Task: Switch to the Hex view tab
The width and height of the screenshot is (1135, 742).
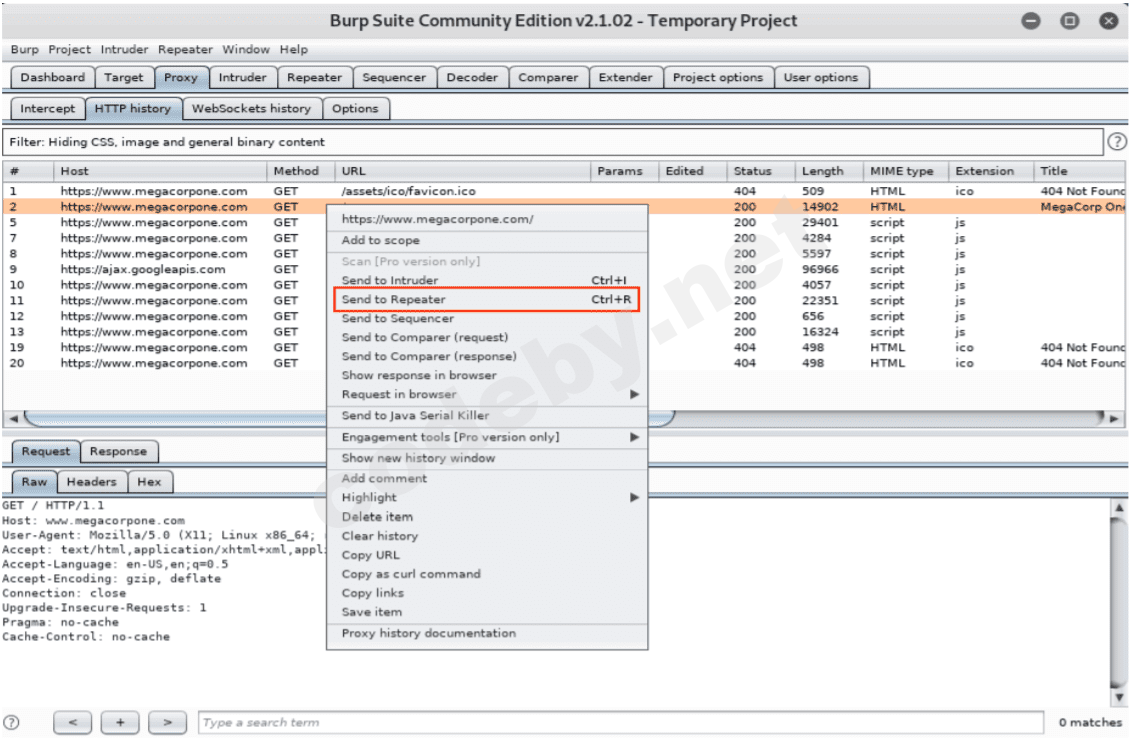Action: [149, 481]
